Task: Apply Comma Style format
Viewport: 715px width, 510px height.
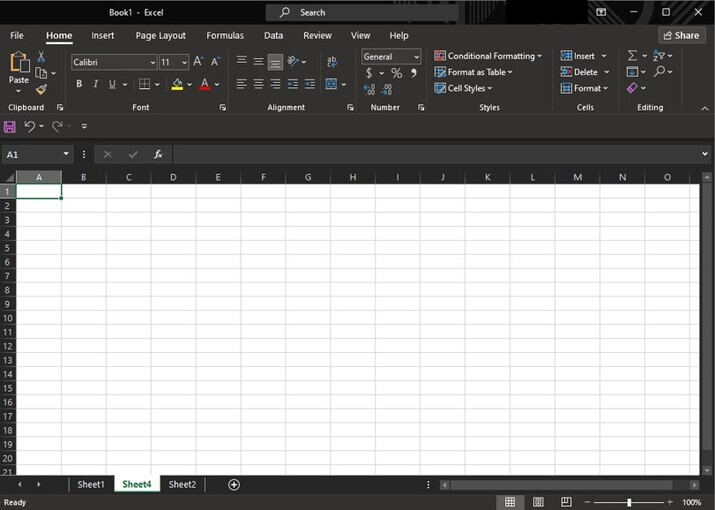Action: tap(414, 73)
